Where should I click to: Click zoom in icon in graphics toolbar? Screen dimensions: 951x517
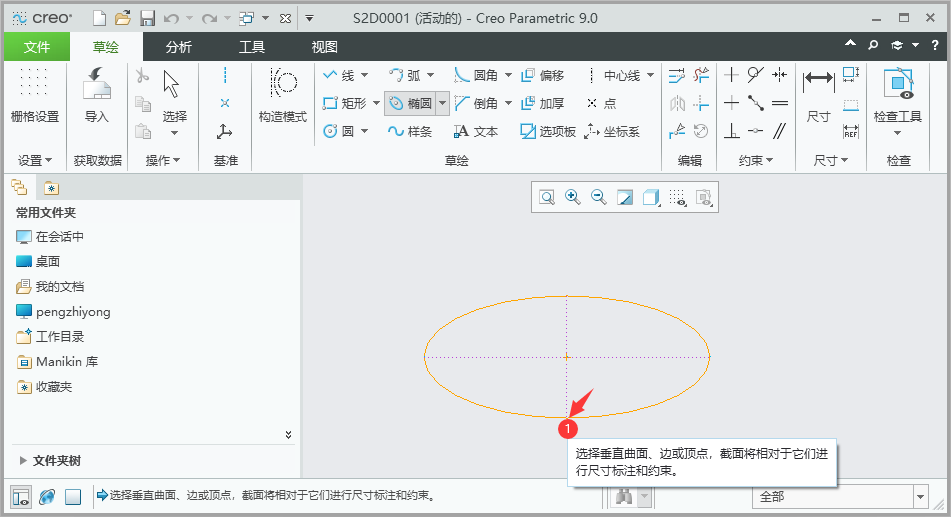point(573,197)
